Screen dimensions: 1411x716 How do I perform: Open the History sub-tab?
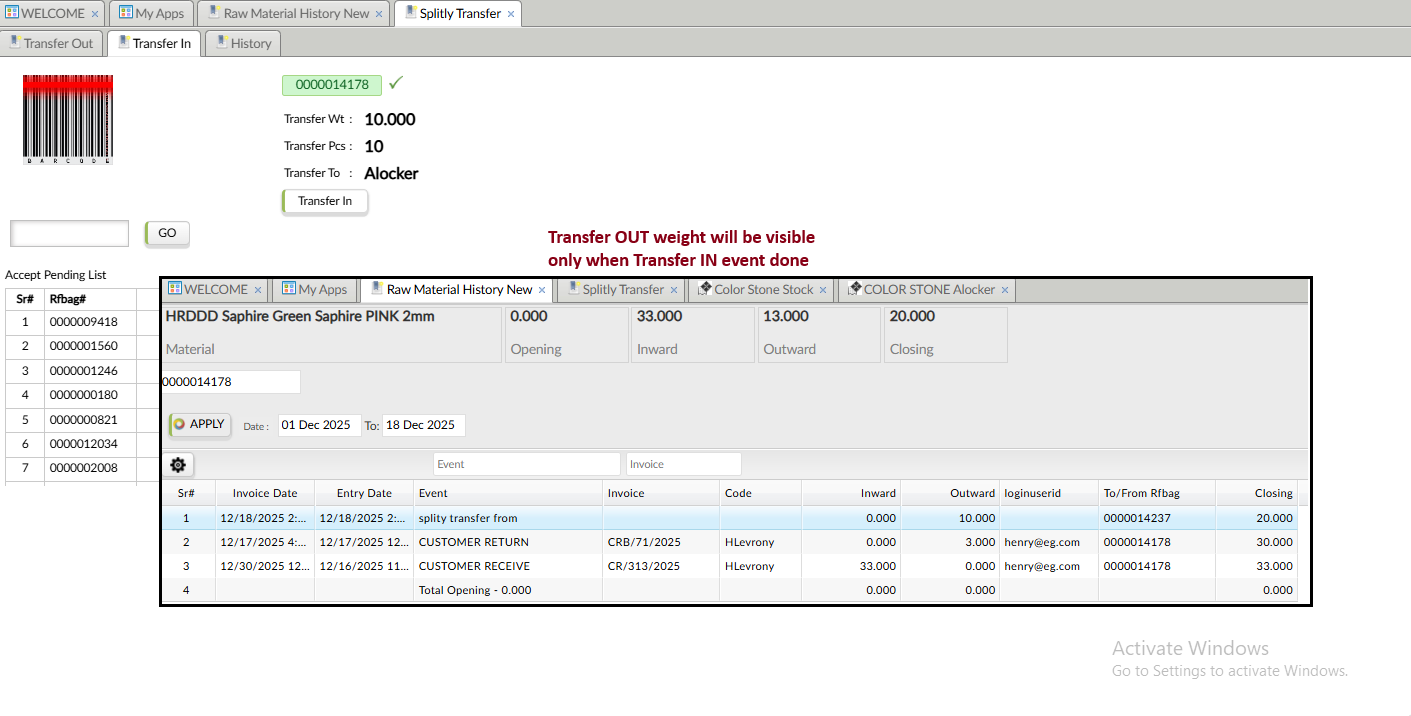coord(243,43)
